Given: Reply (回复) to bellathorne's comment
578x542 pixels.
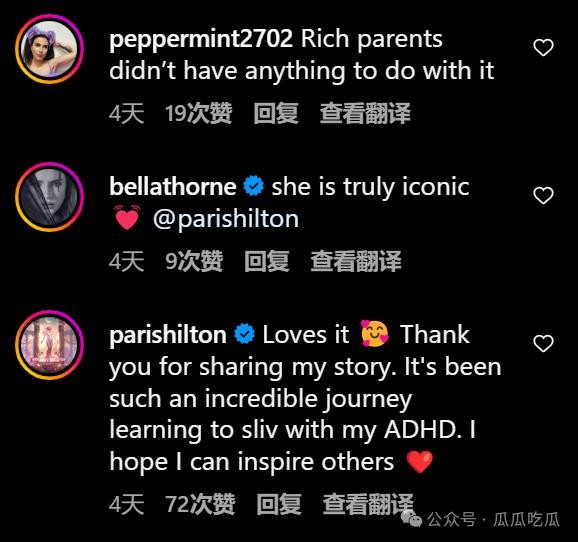Looking at the screenshot, I should [x=267, y=261].
